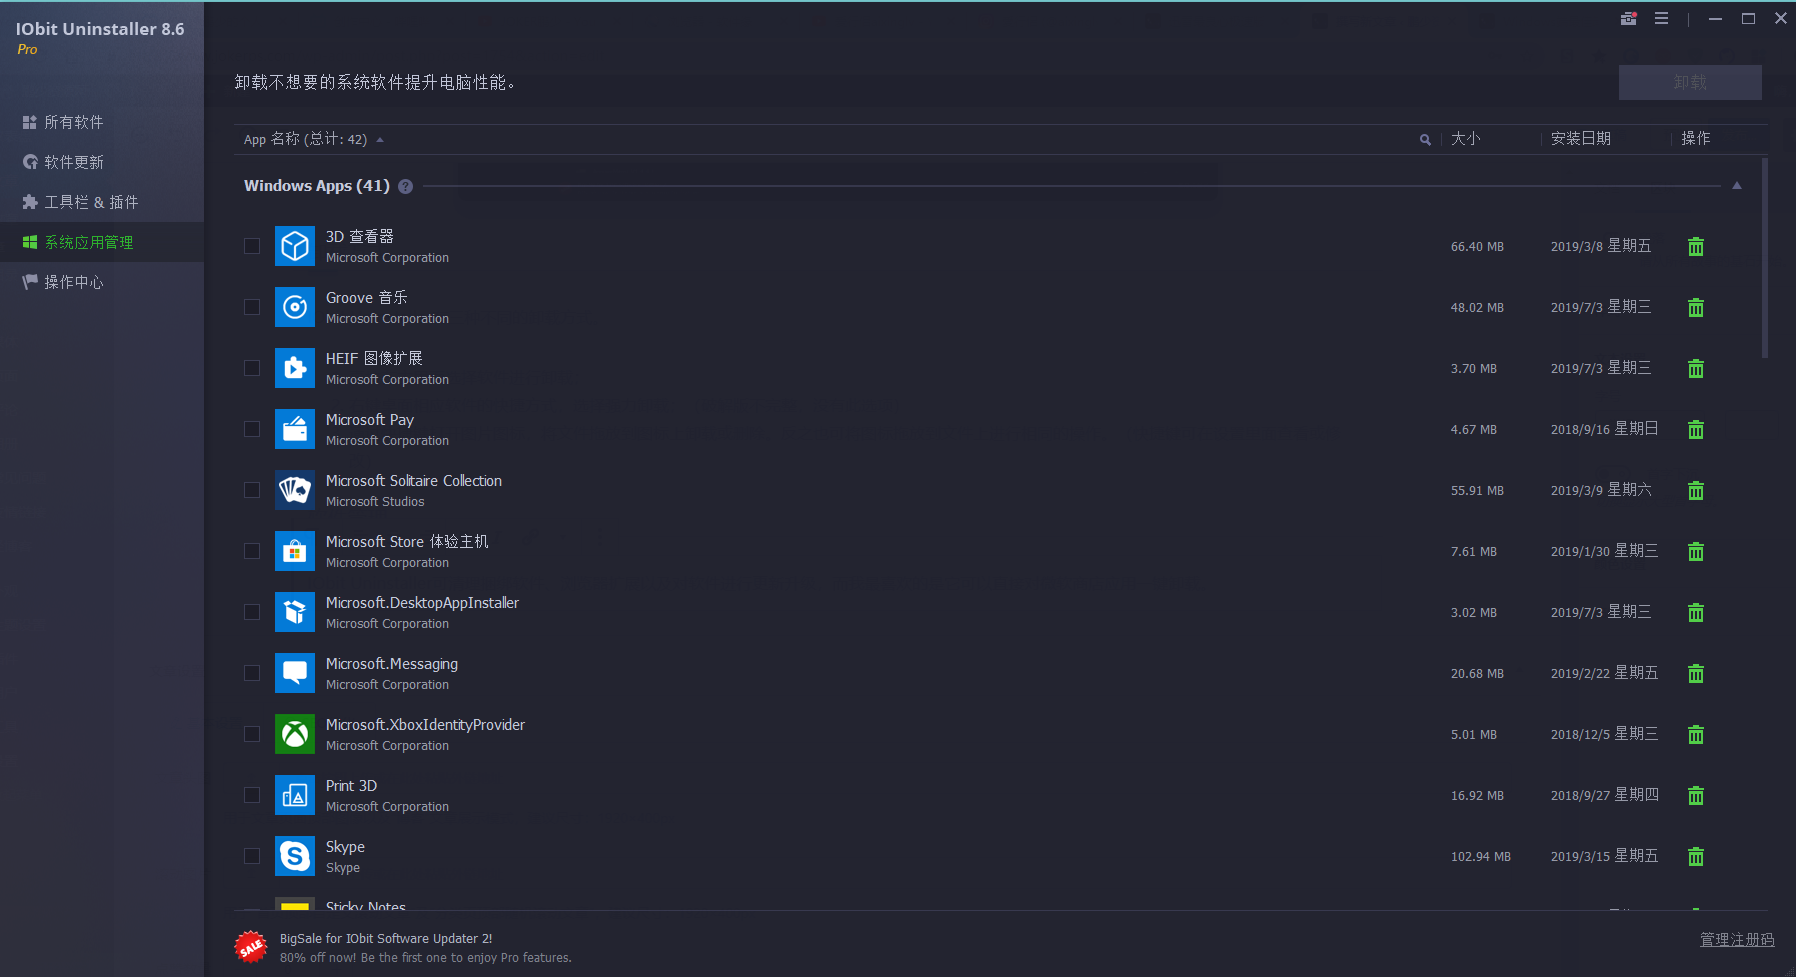Click the Solitaire Collection cards icon
The image size is (1796, 977).
[x=295, y=490]
